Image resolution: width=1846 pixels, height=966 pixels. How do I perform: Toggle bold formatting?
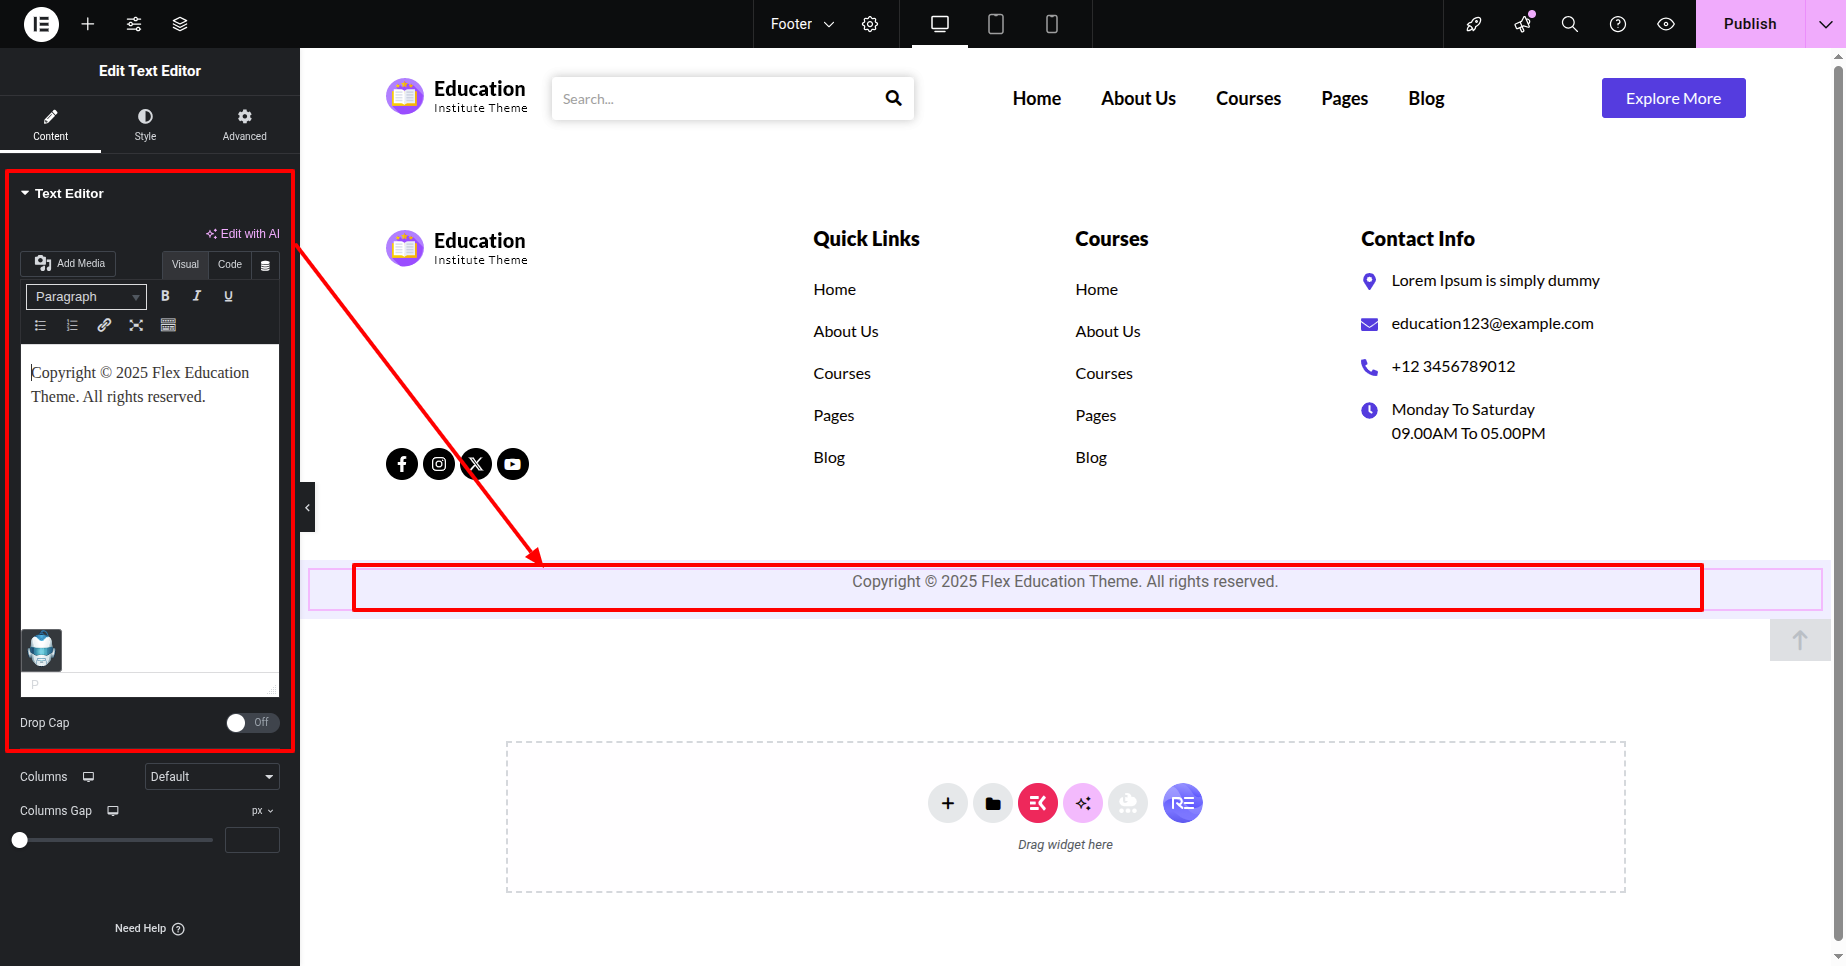pos(166,296)
